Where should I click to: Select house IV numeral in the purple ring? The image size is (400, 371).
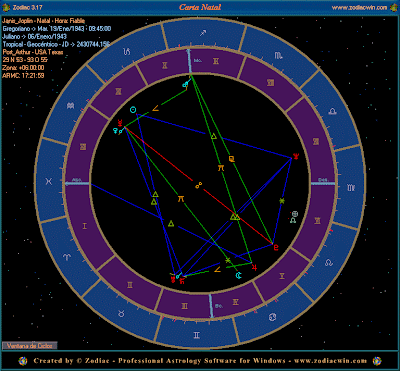point(236,302)
